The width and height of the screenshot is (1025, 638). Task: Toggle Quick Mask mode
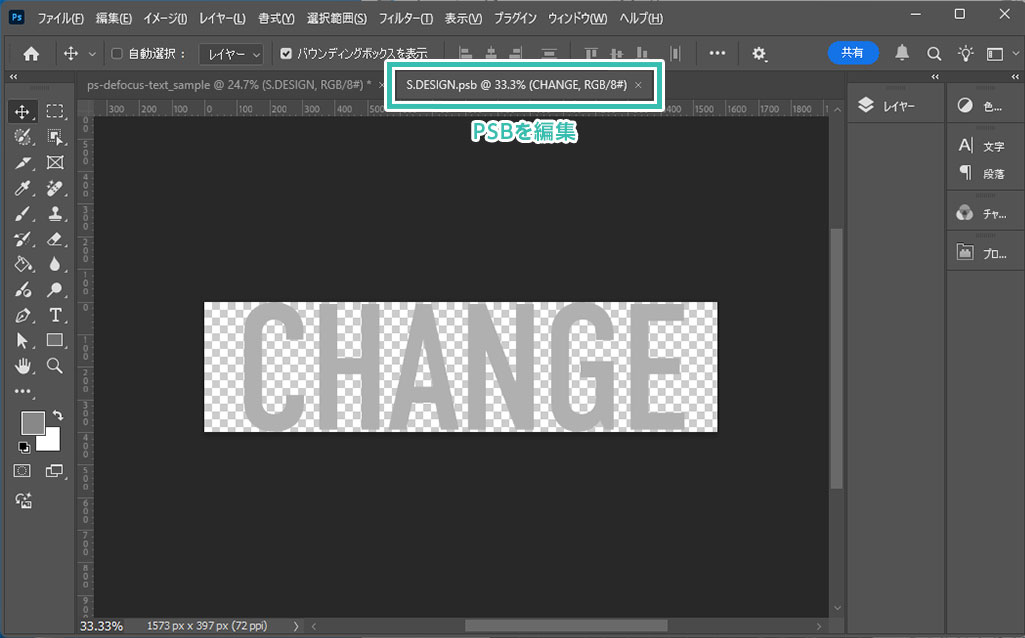click(22, 471)
